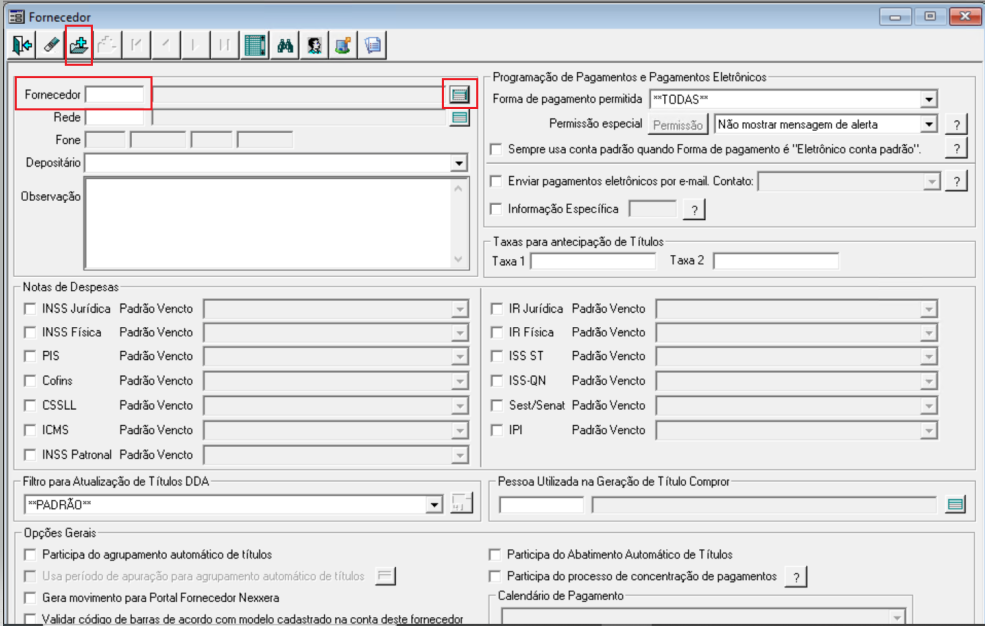Check the Sest/Senat checkbox
This screenshot has width=985, height=626.
tap(497, 405)
